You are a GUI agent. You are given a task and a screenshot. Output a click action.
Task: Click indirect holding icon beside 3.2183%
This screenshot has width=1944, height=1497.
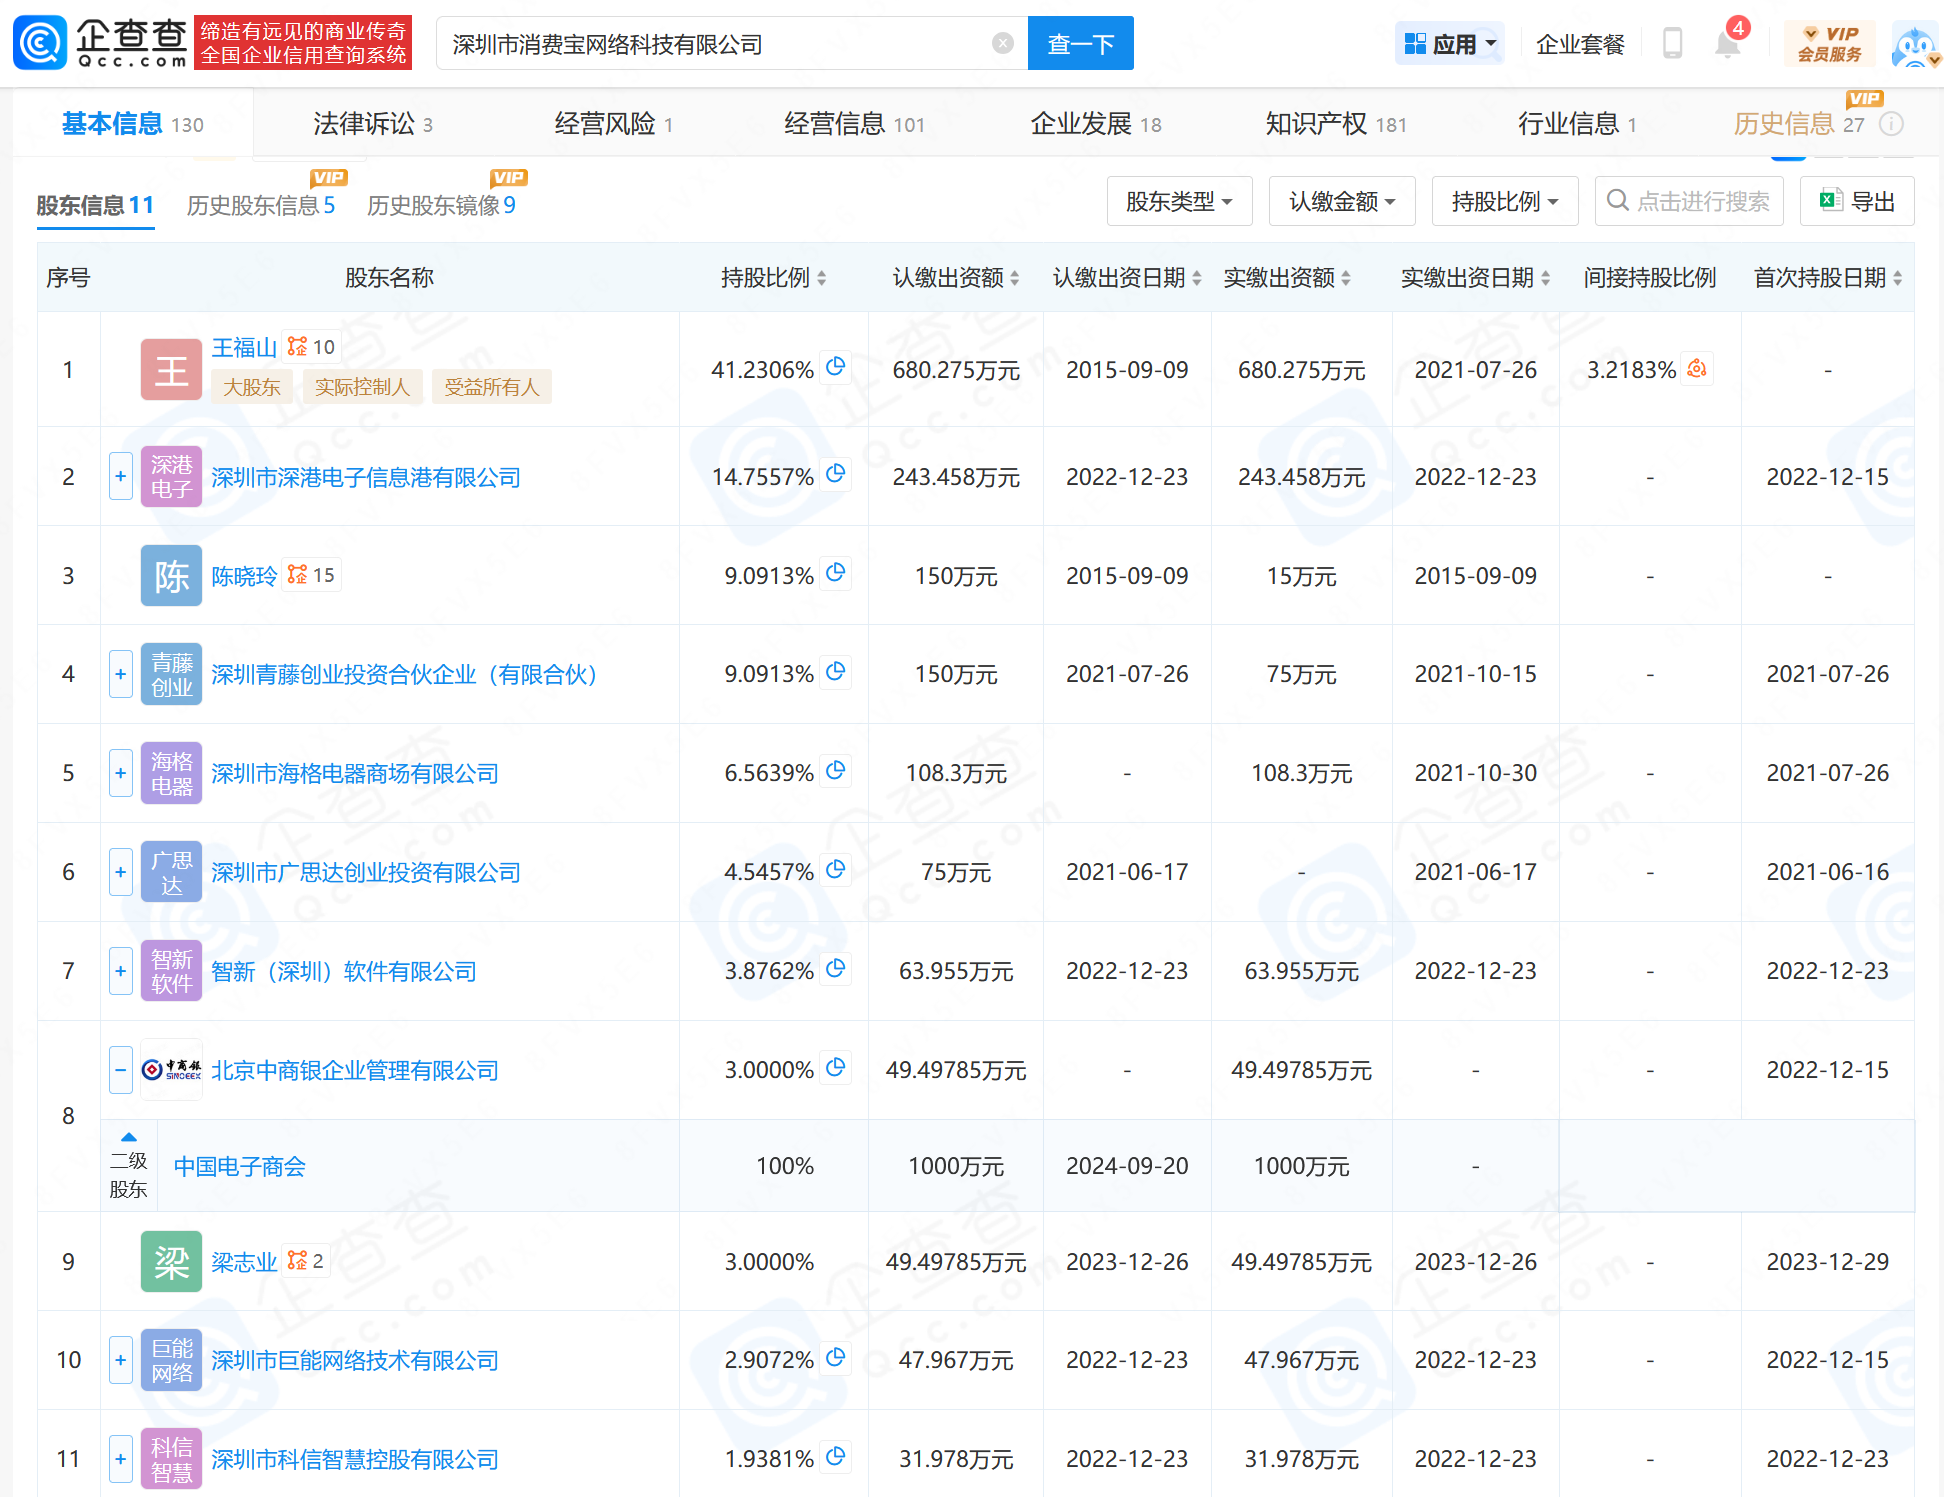coord(1697,368)
